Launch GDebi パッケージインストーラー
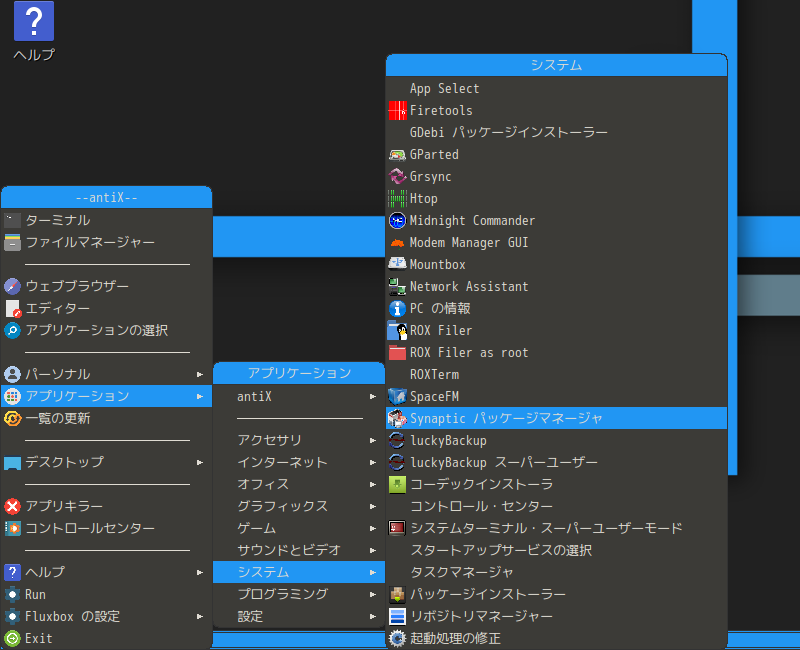Image resolution: width=800 pixels, height=650 pixels. coord(556,133)
